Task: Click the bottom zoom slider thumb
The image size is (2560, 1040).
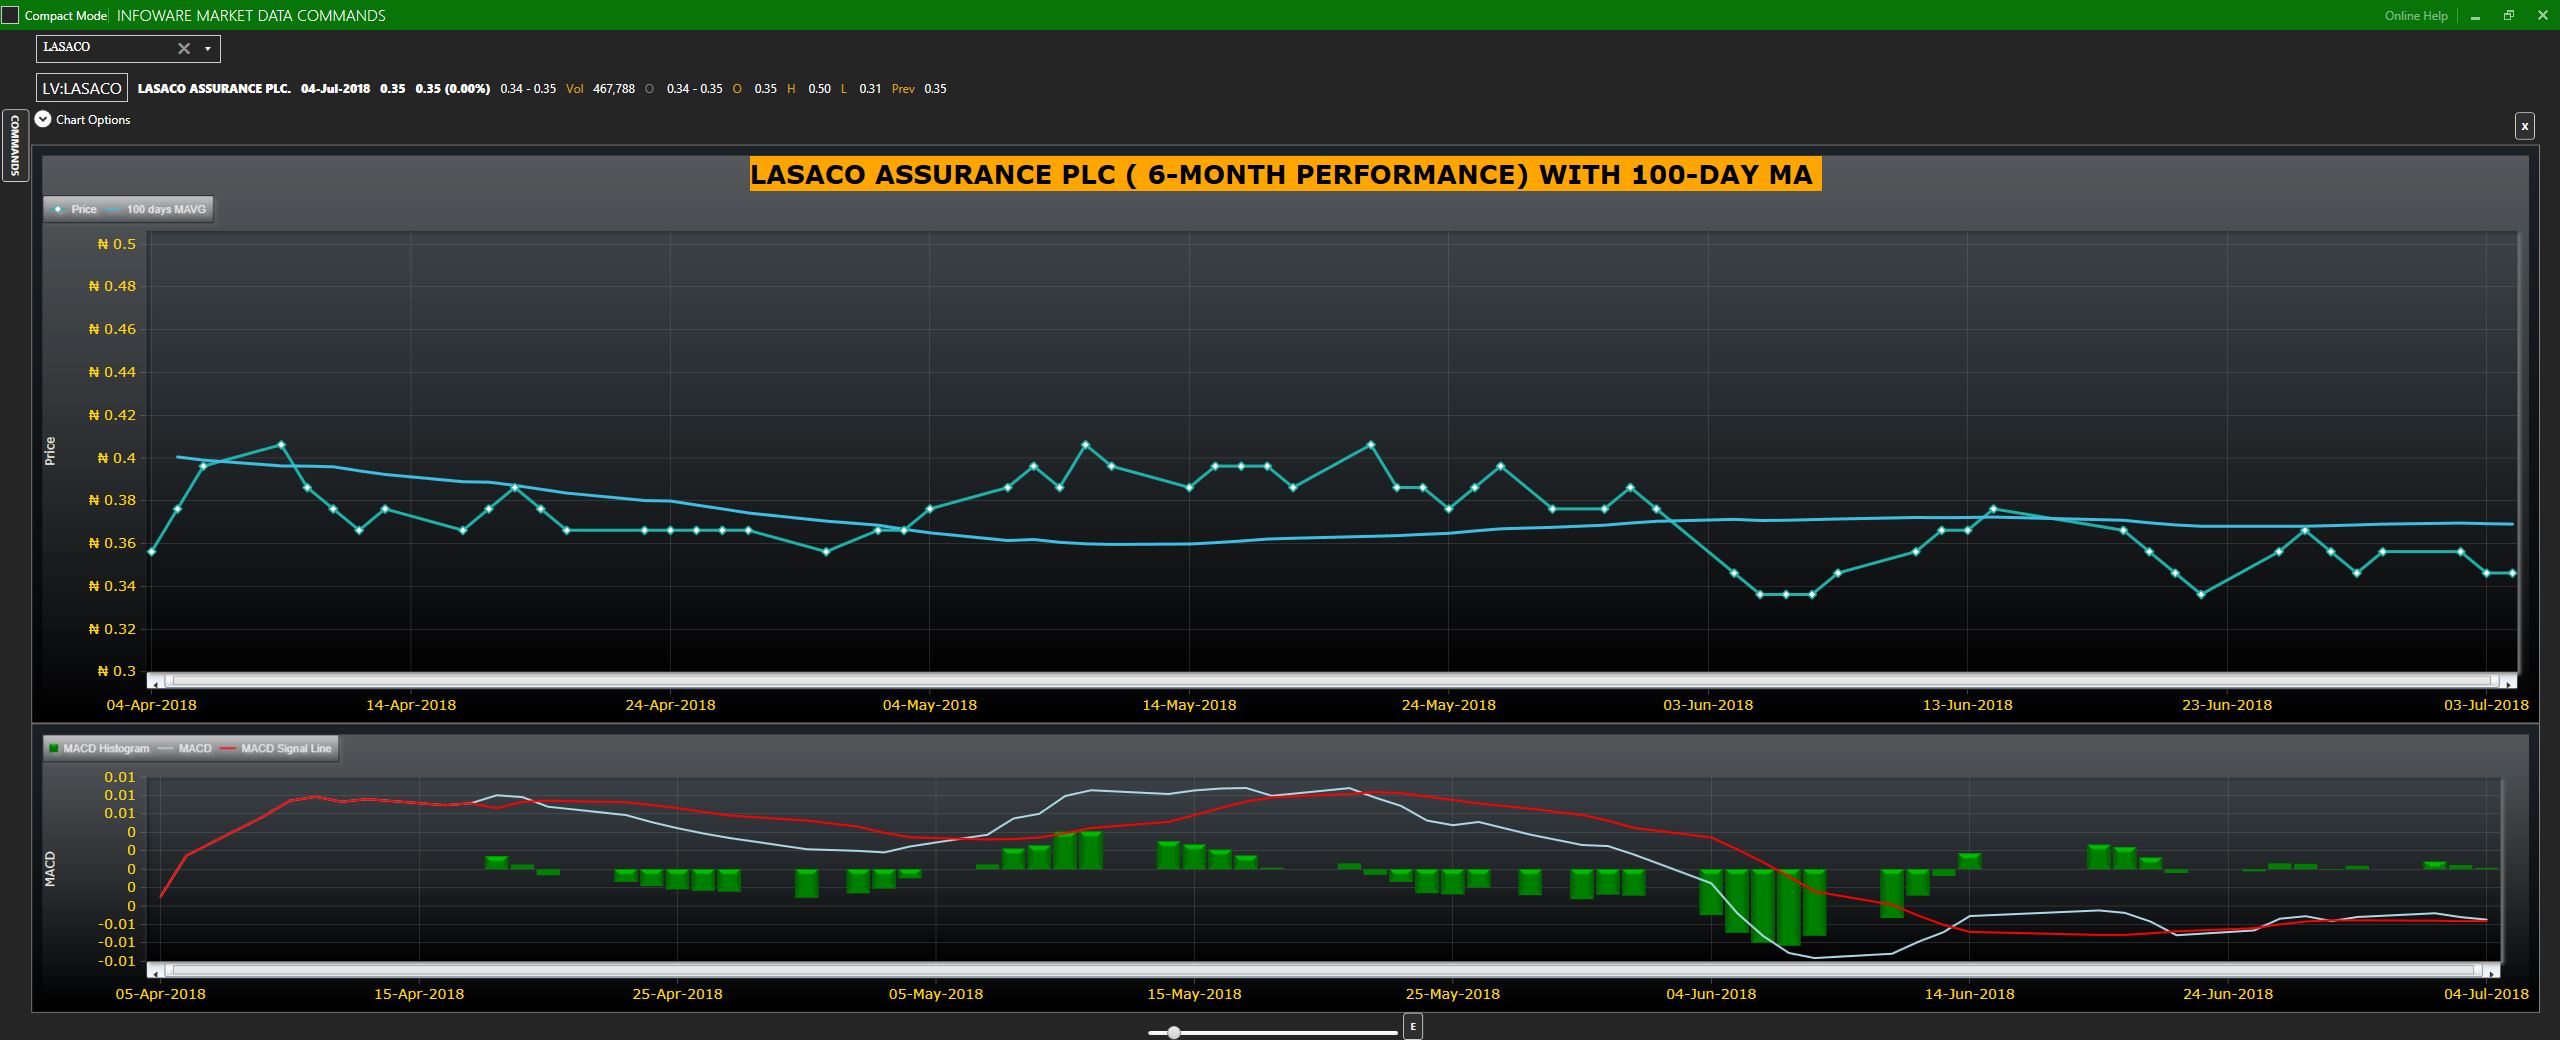Action: [x=1174, y=1032]
